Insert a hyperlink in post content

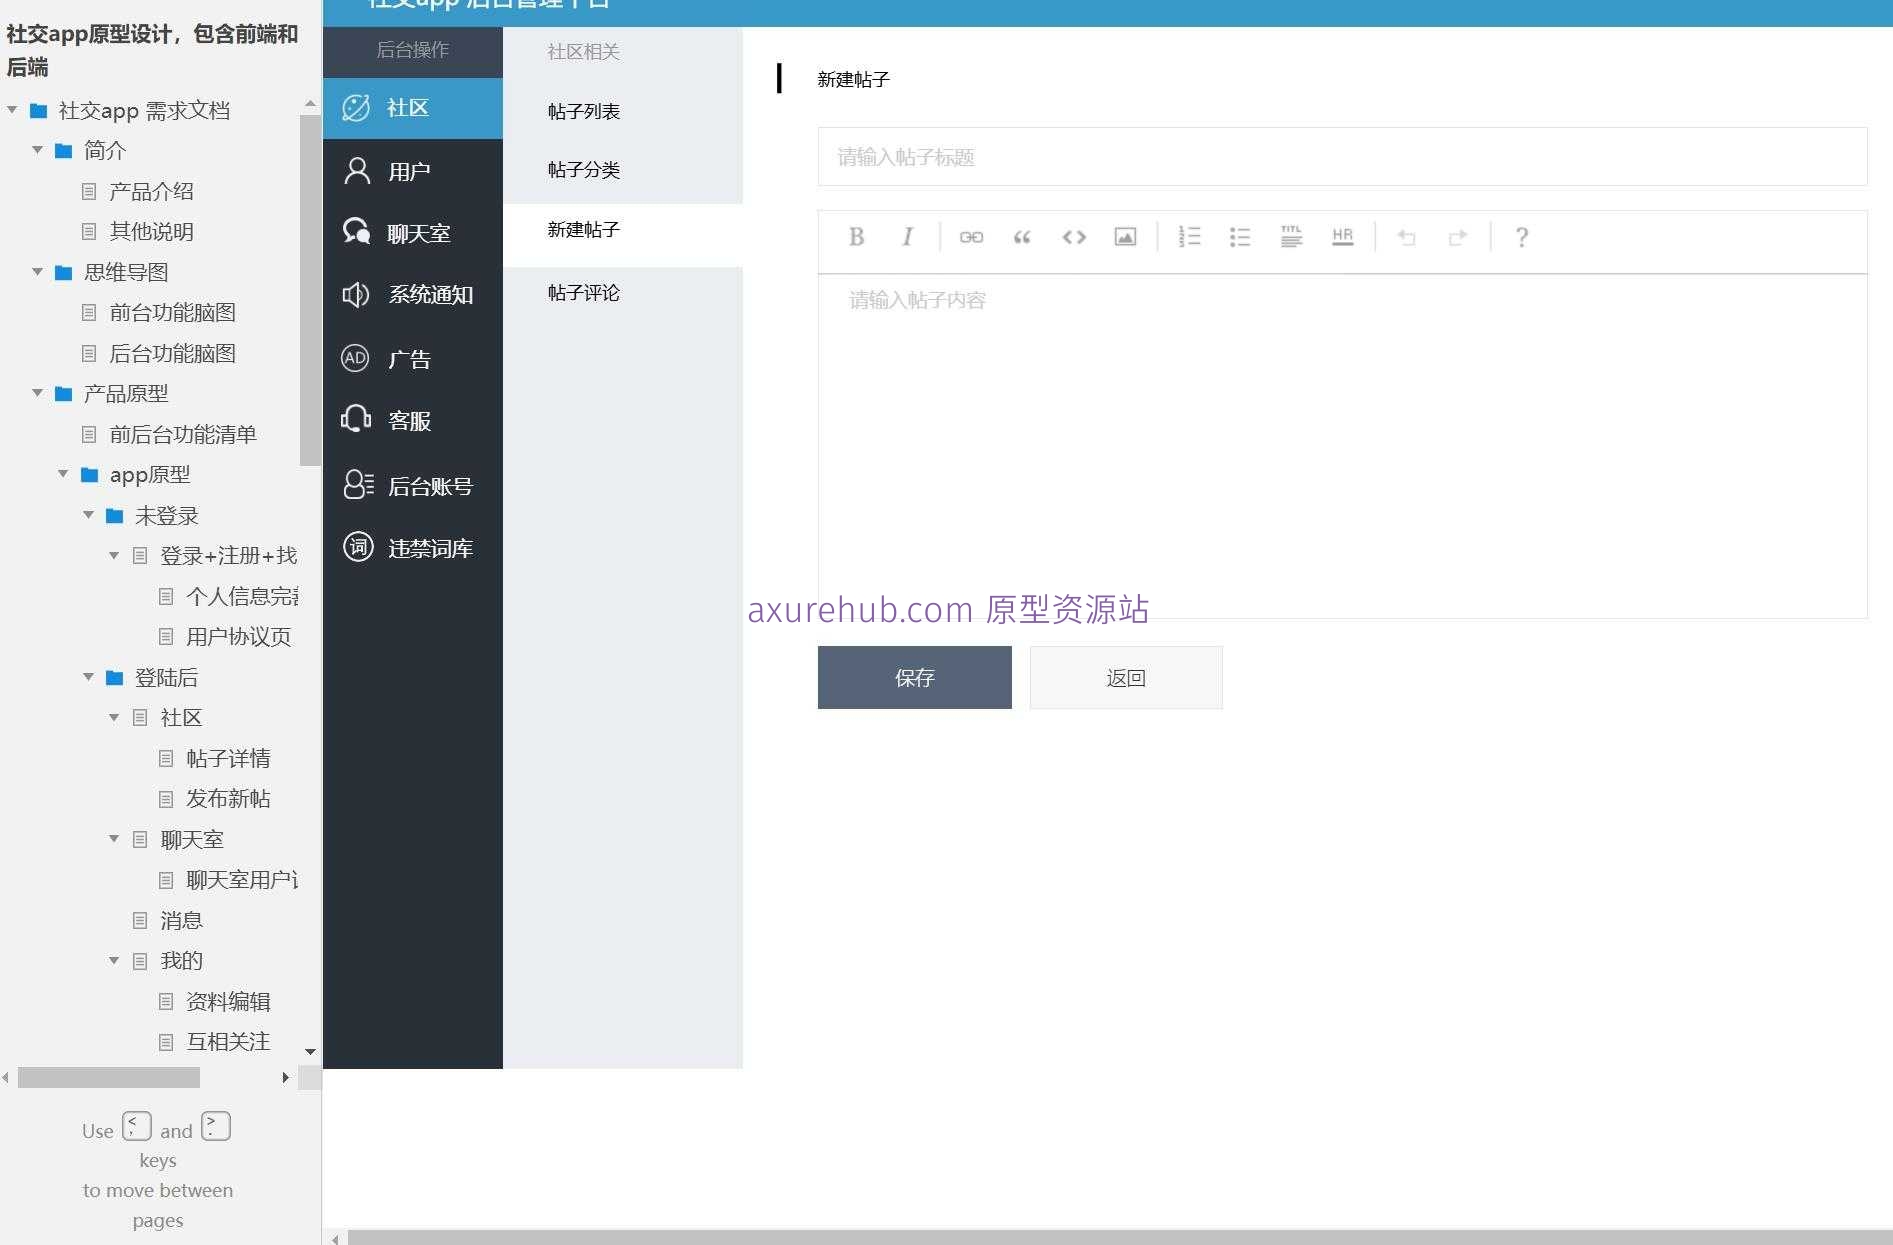(970, 237)
